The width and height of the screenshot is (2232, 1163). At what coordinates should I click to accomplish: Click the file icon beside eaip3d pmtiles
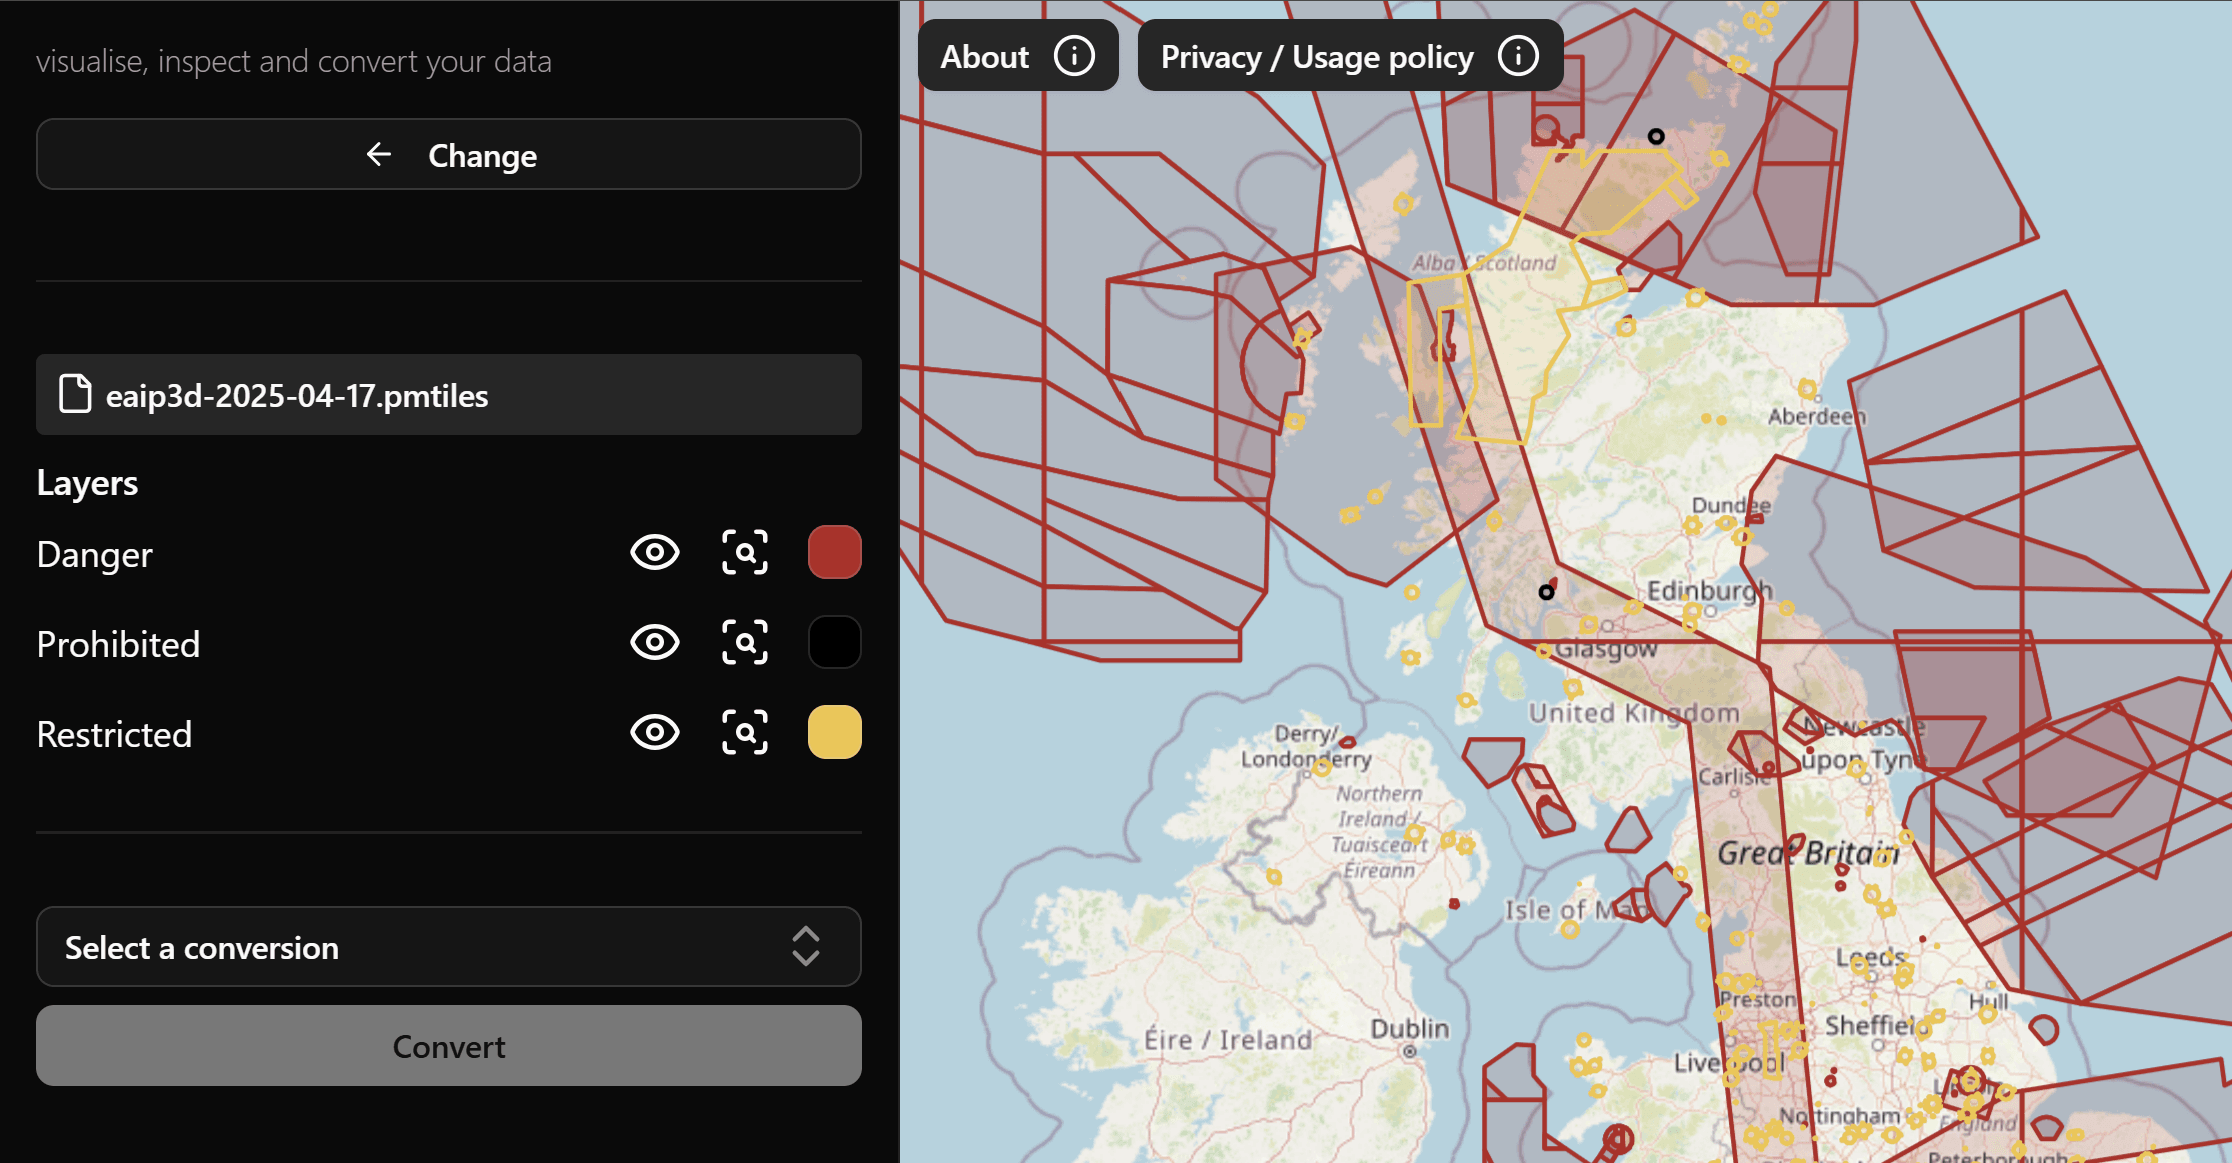(75, 395)
